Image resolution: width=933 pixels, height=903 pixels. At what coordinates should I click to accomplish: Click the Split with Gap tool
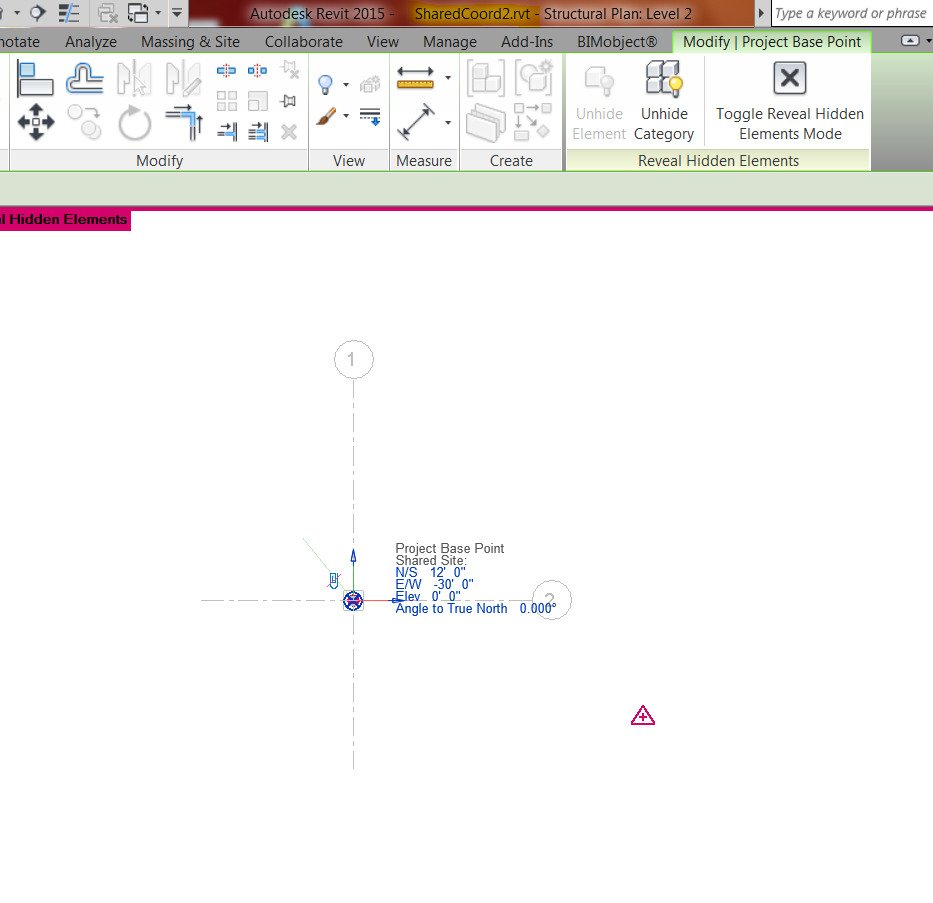[x=257, y=71]
